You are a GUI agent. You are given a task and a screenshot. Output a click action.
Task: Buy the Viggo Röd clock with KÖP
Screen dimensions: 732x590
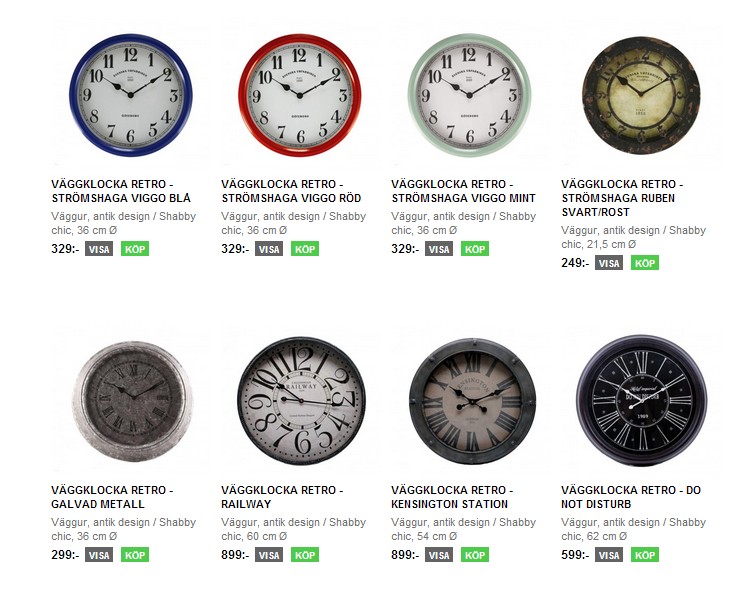tap(305, 249)
